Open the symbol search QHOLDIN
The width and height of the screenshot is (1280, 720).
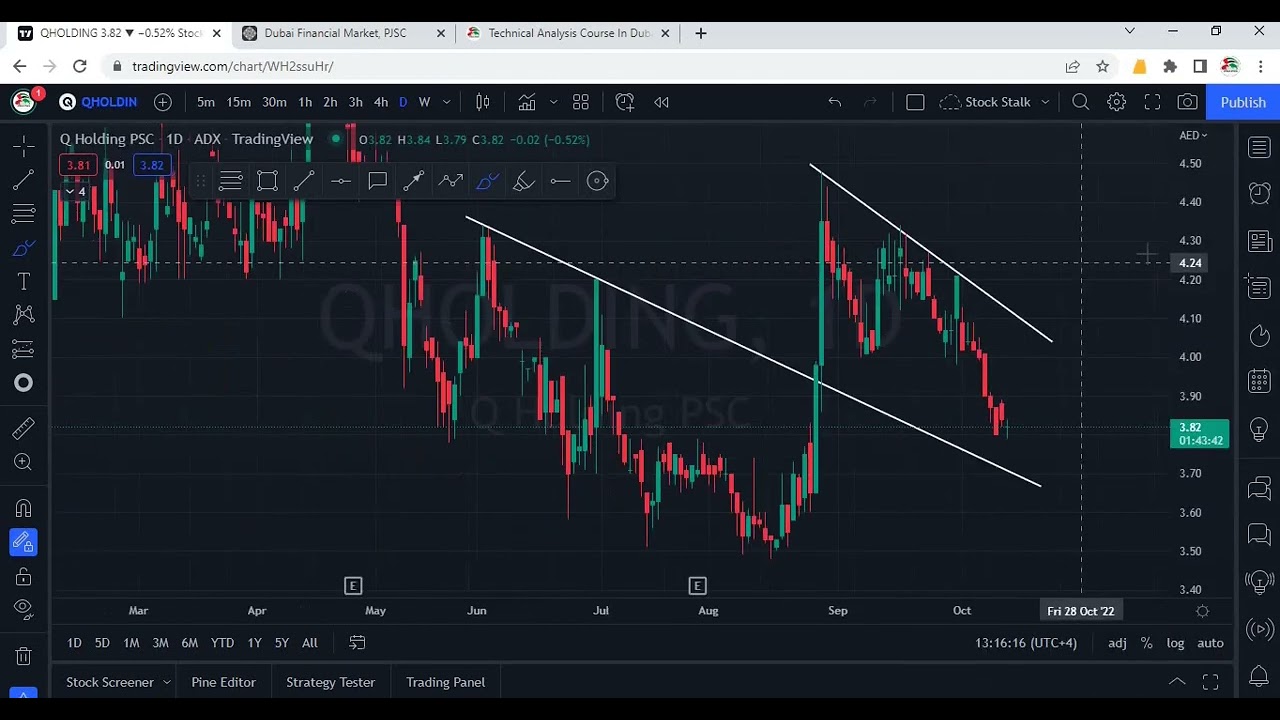click(98, 102)
